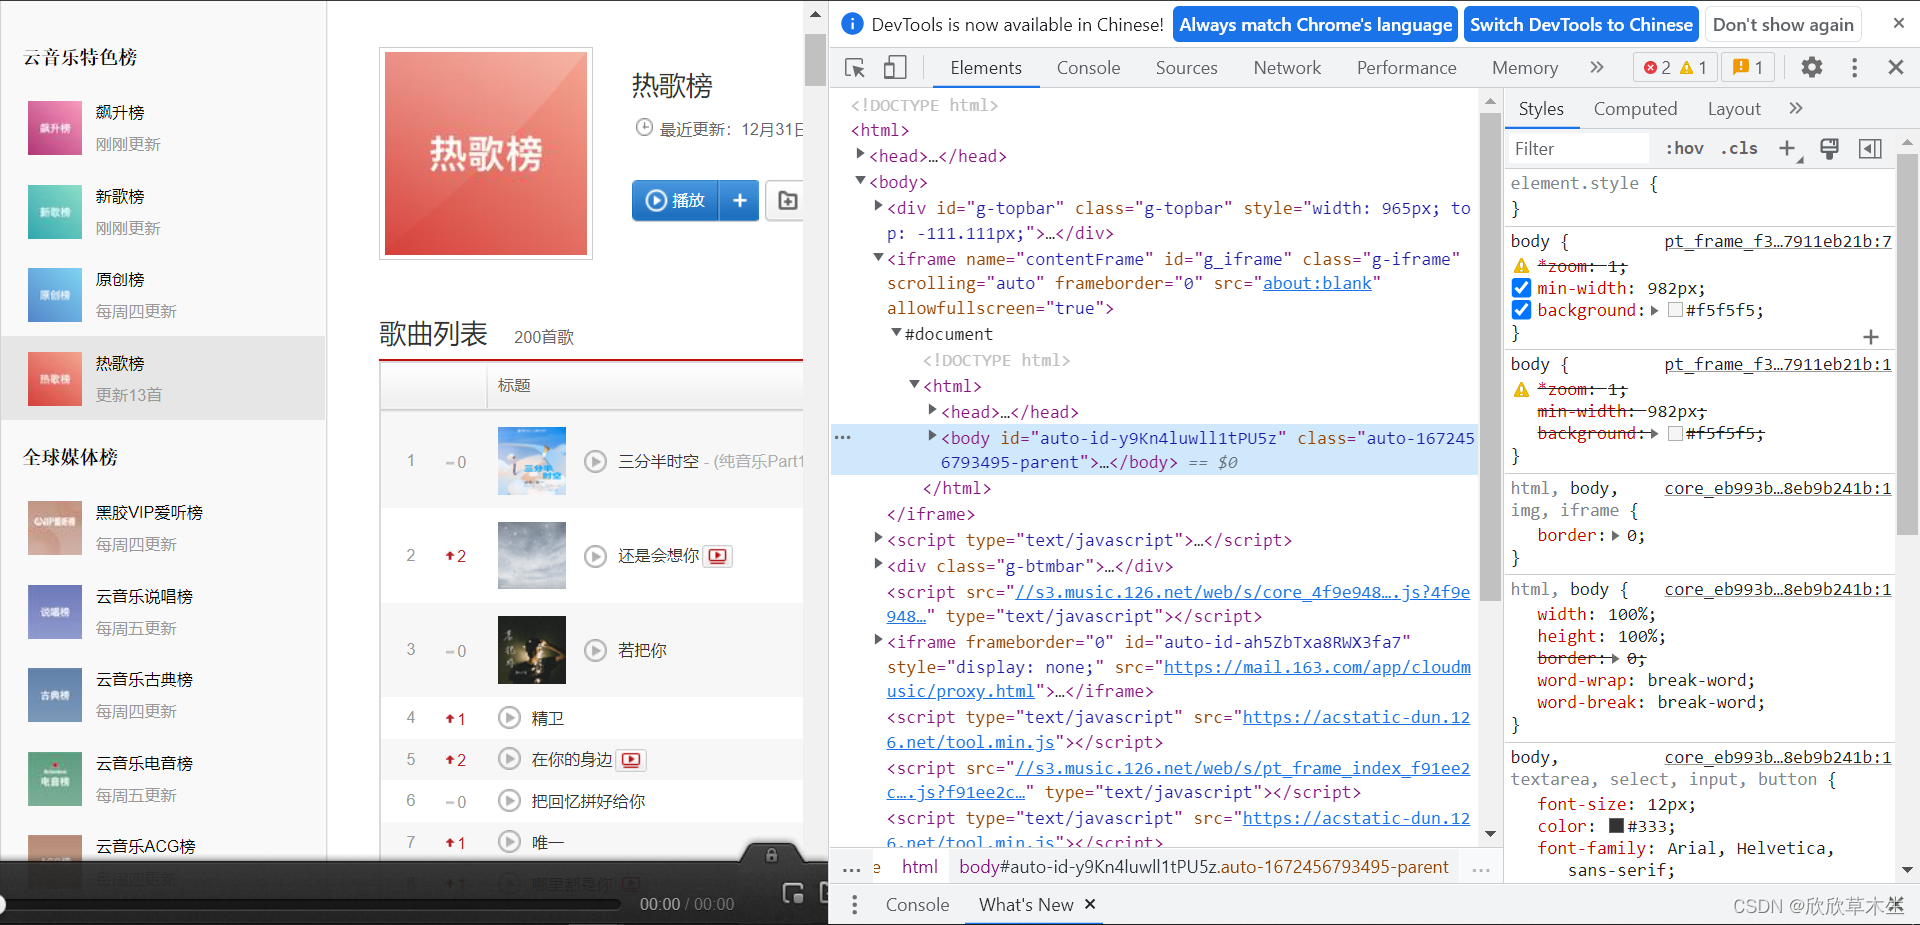Click the player progress slider handle
The image size is (1920, 925).
pos(2,904)
